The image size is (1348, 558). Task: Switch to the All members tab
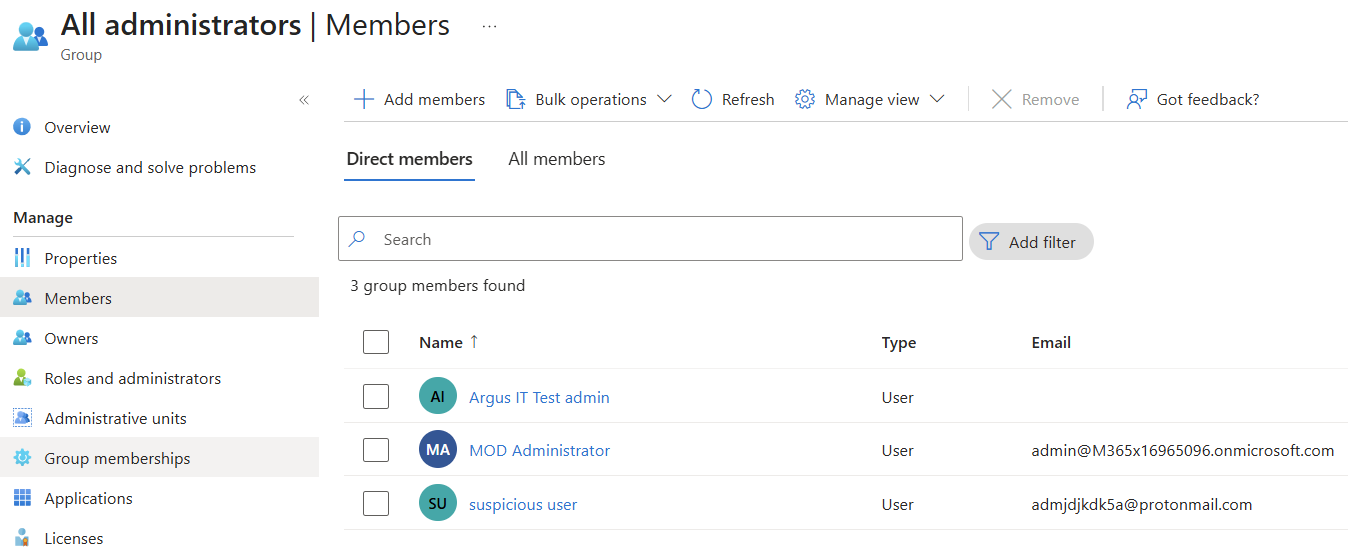556,159
